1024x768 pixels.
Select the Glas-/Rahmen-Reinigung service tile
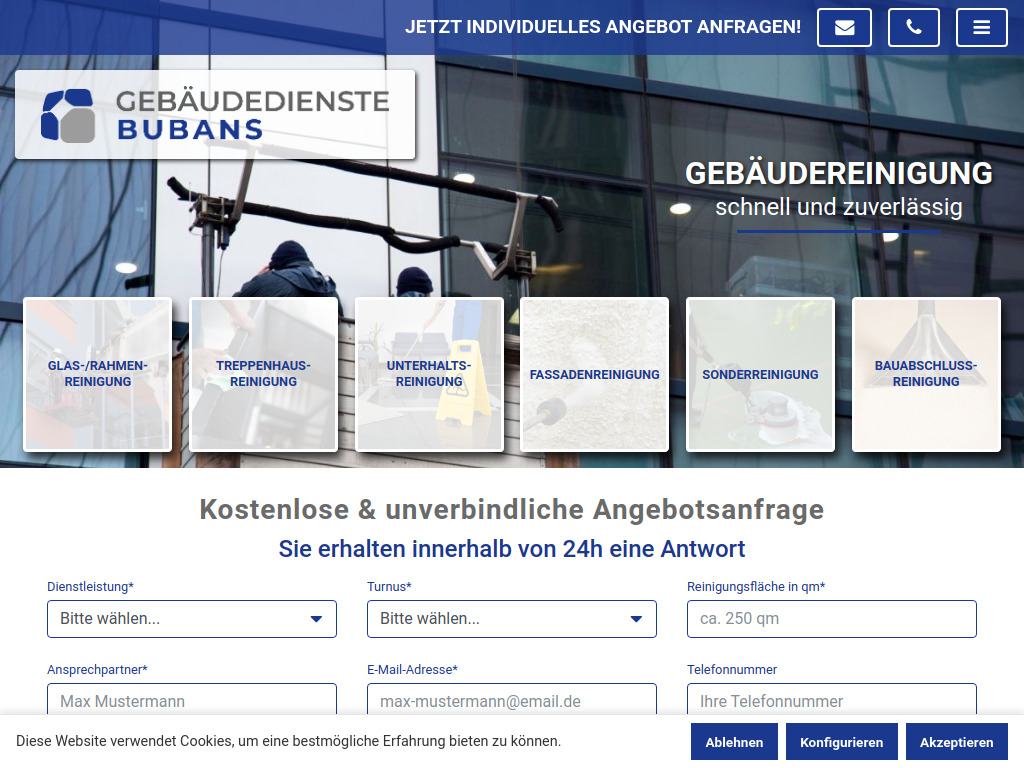tap(97, 374)
